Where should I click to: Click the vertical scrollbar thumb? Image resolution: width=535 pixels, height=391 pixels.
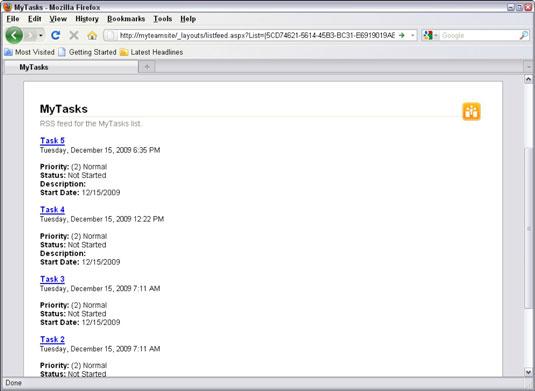[x=528, y=228]
